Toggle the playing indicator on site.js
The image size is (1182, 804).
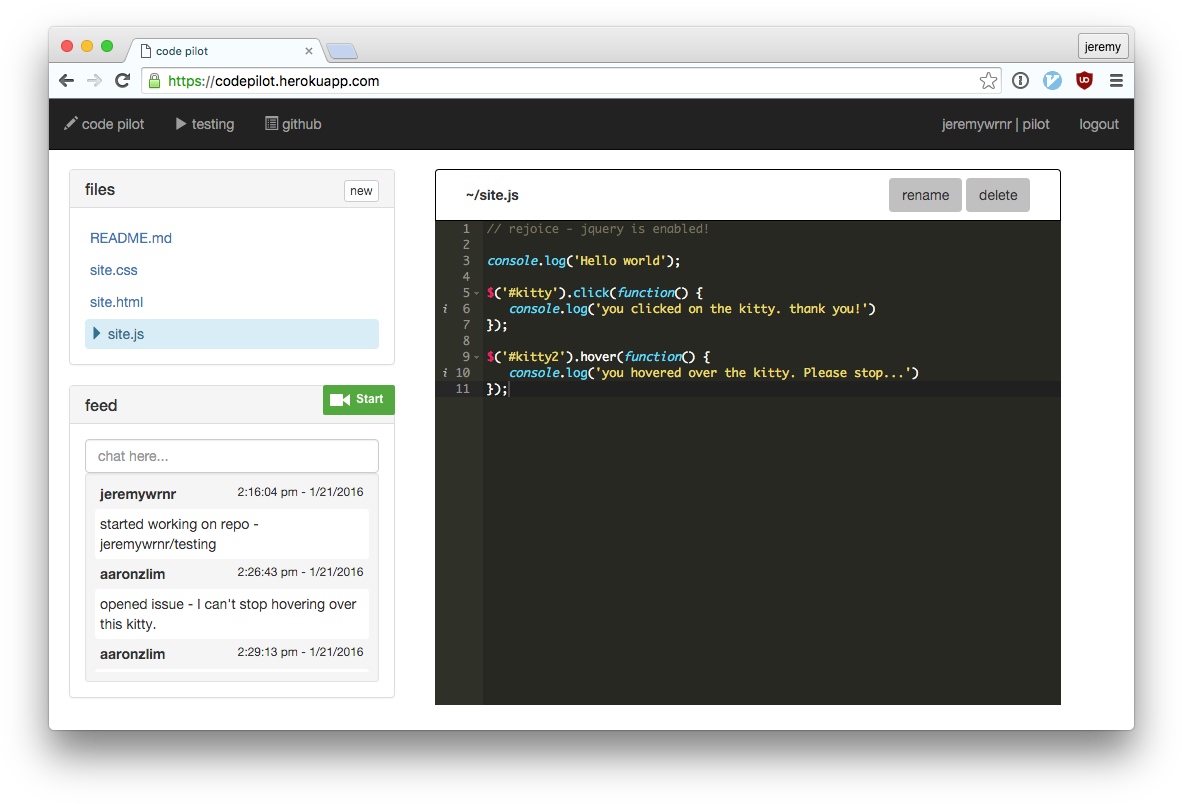pos(98,334)
